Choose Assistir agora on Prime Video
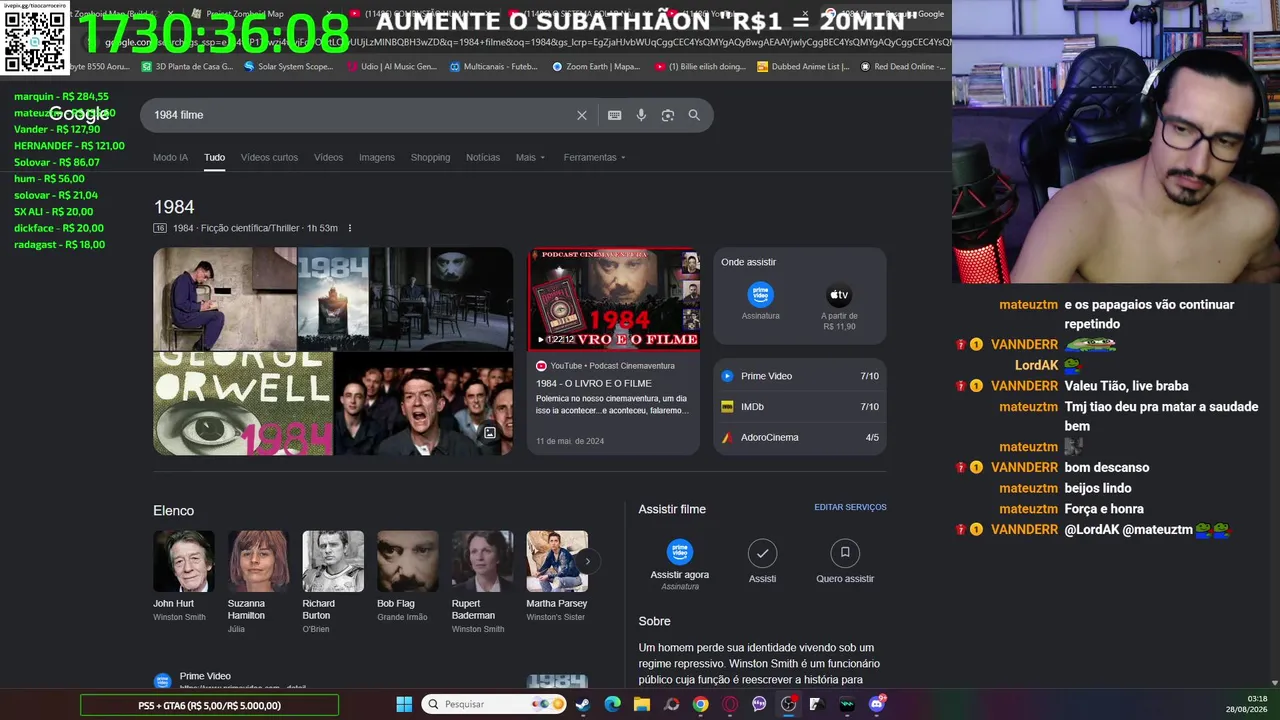The height and width of the screenshot is (720, 1280). (x=680, y=564)
